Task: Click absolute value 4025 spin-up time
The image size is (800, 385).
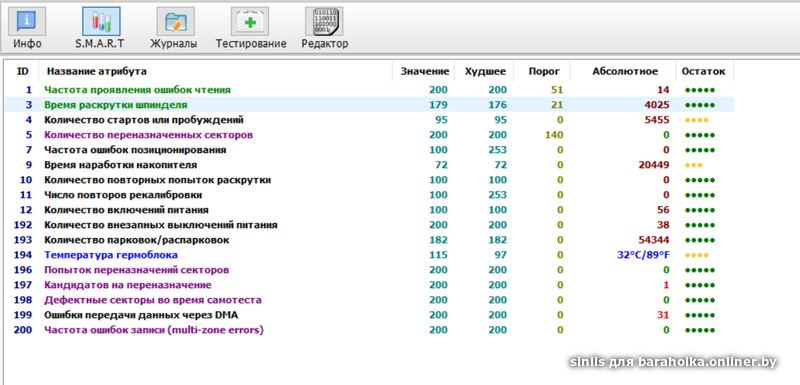Action: (x=657, y=105)
